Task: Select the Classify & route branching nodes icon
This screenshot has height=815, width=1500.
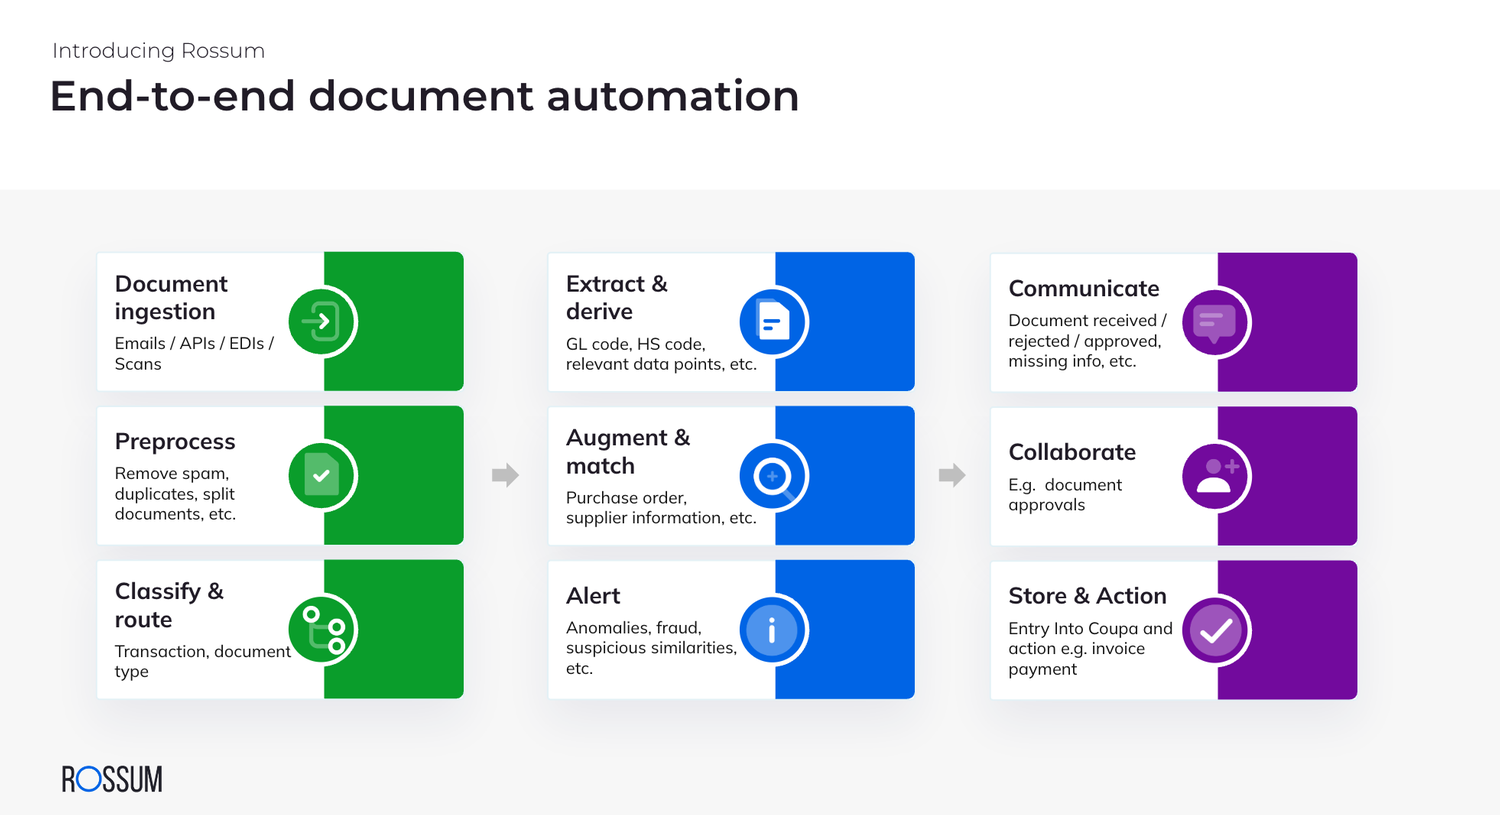Action: [x=322, y=630]
